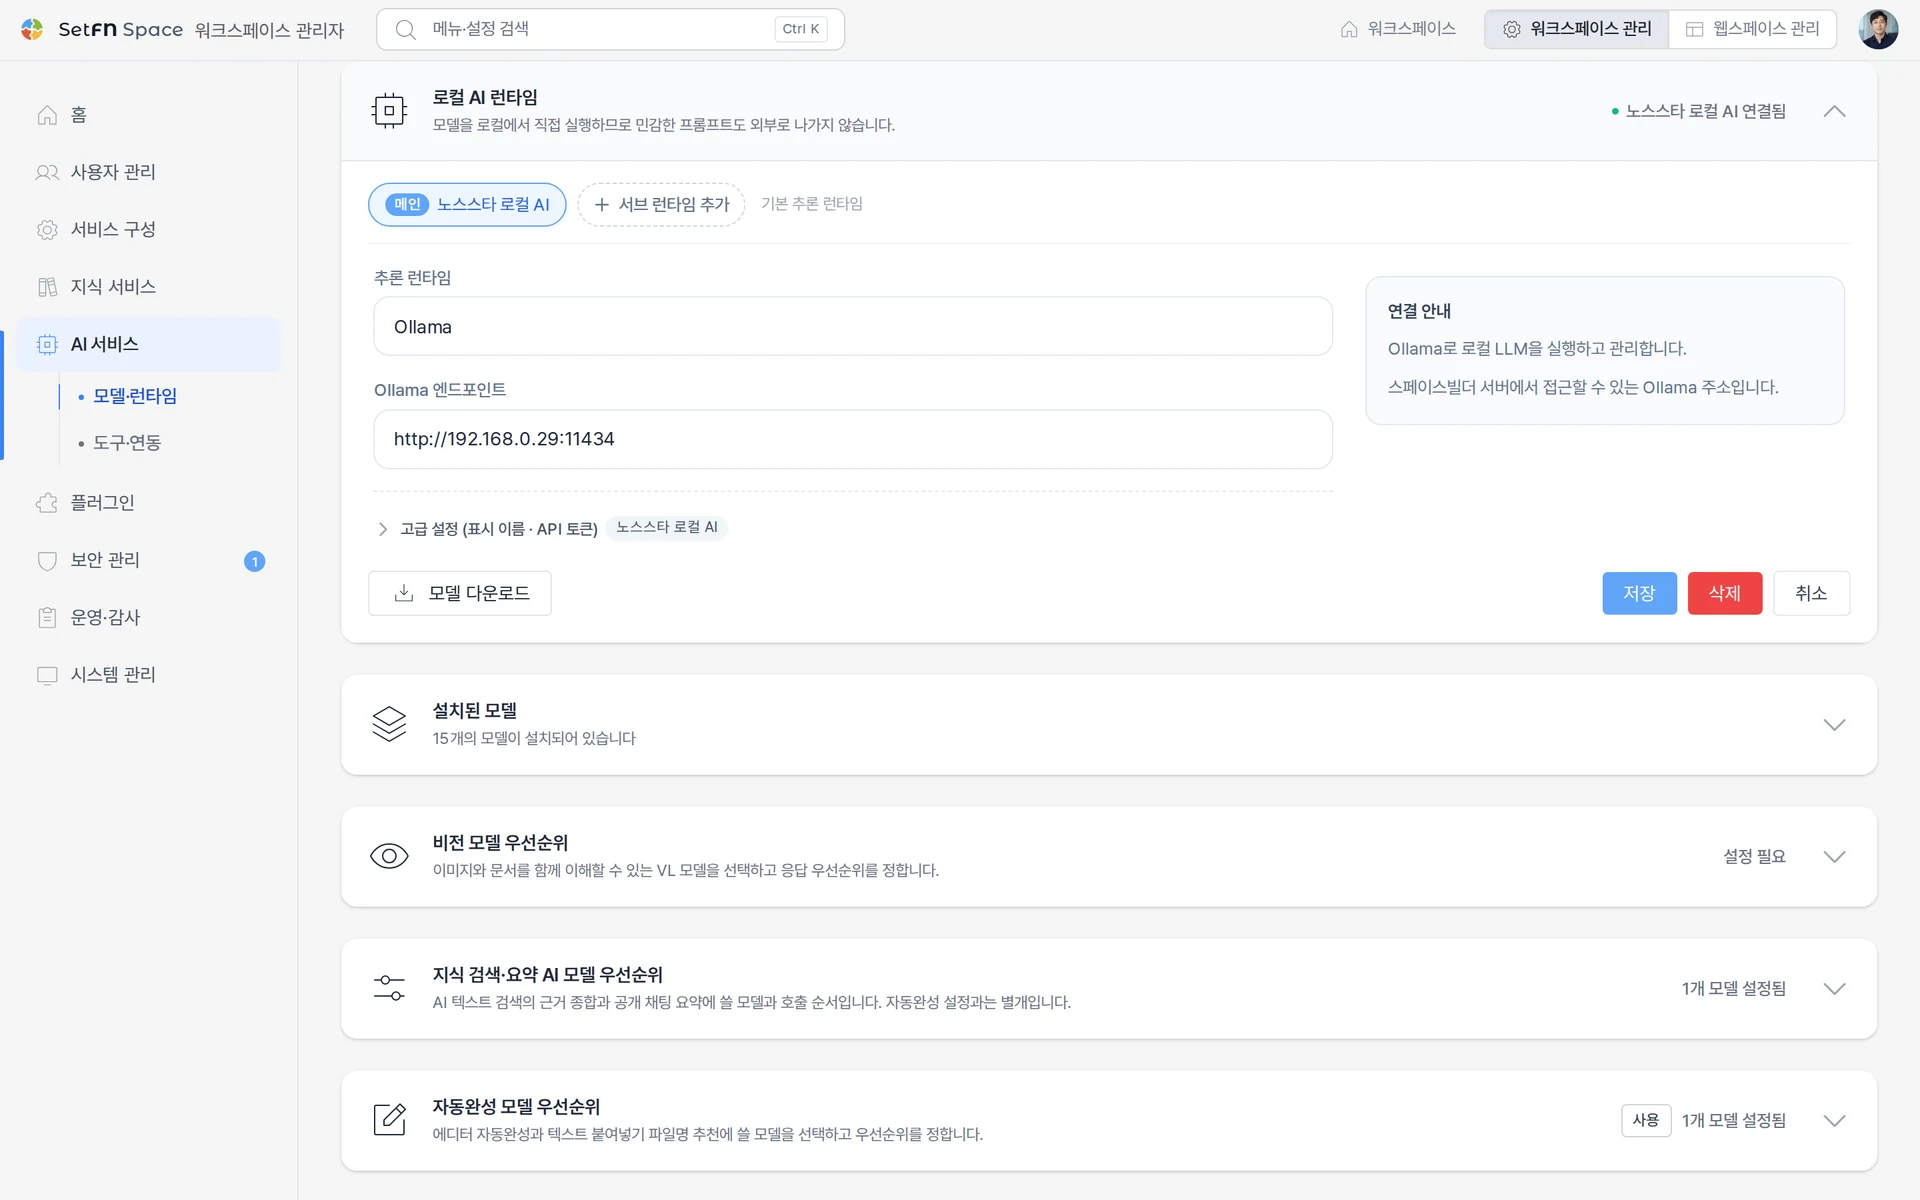1920x1200 pixels.
Task: Click the search magnifier icon
Action: (x=405, y=29)
